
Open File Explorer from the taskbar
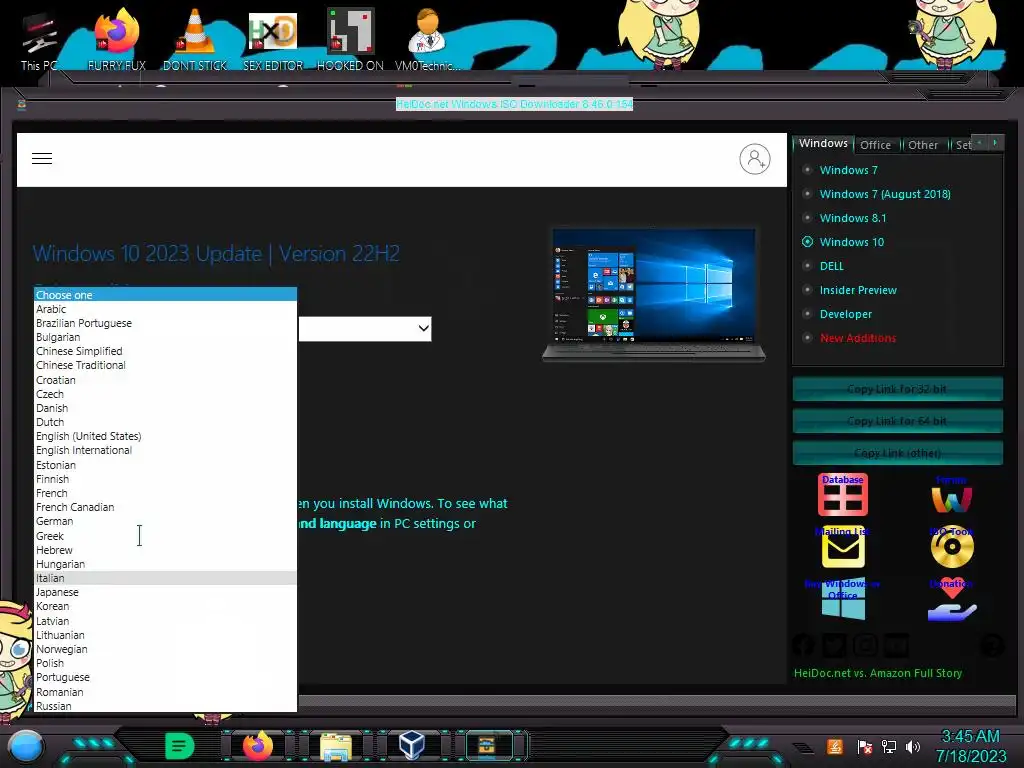pyautogui.click(x=336, y=746)
